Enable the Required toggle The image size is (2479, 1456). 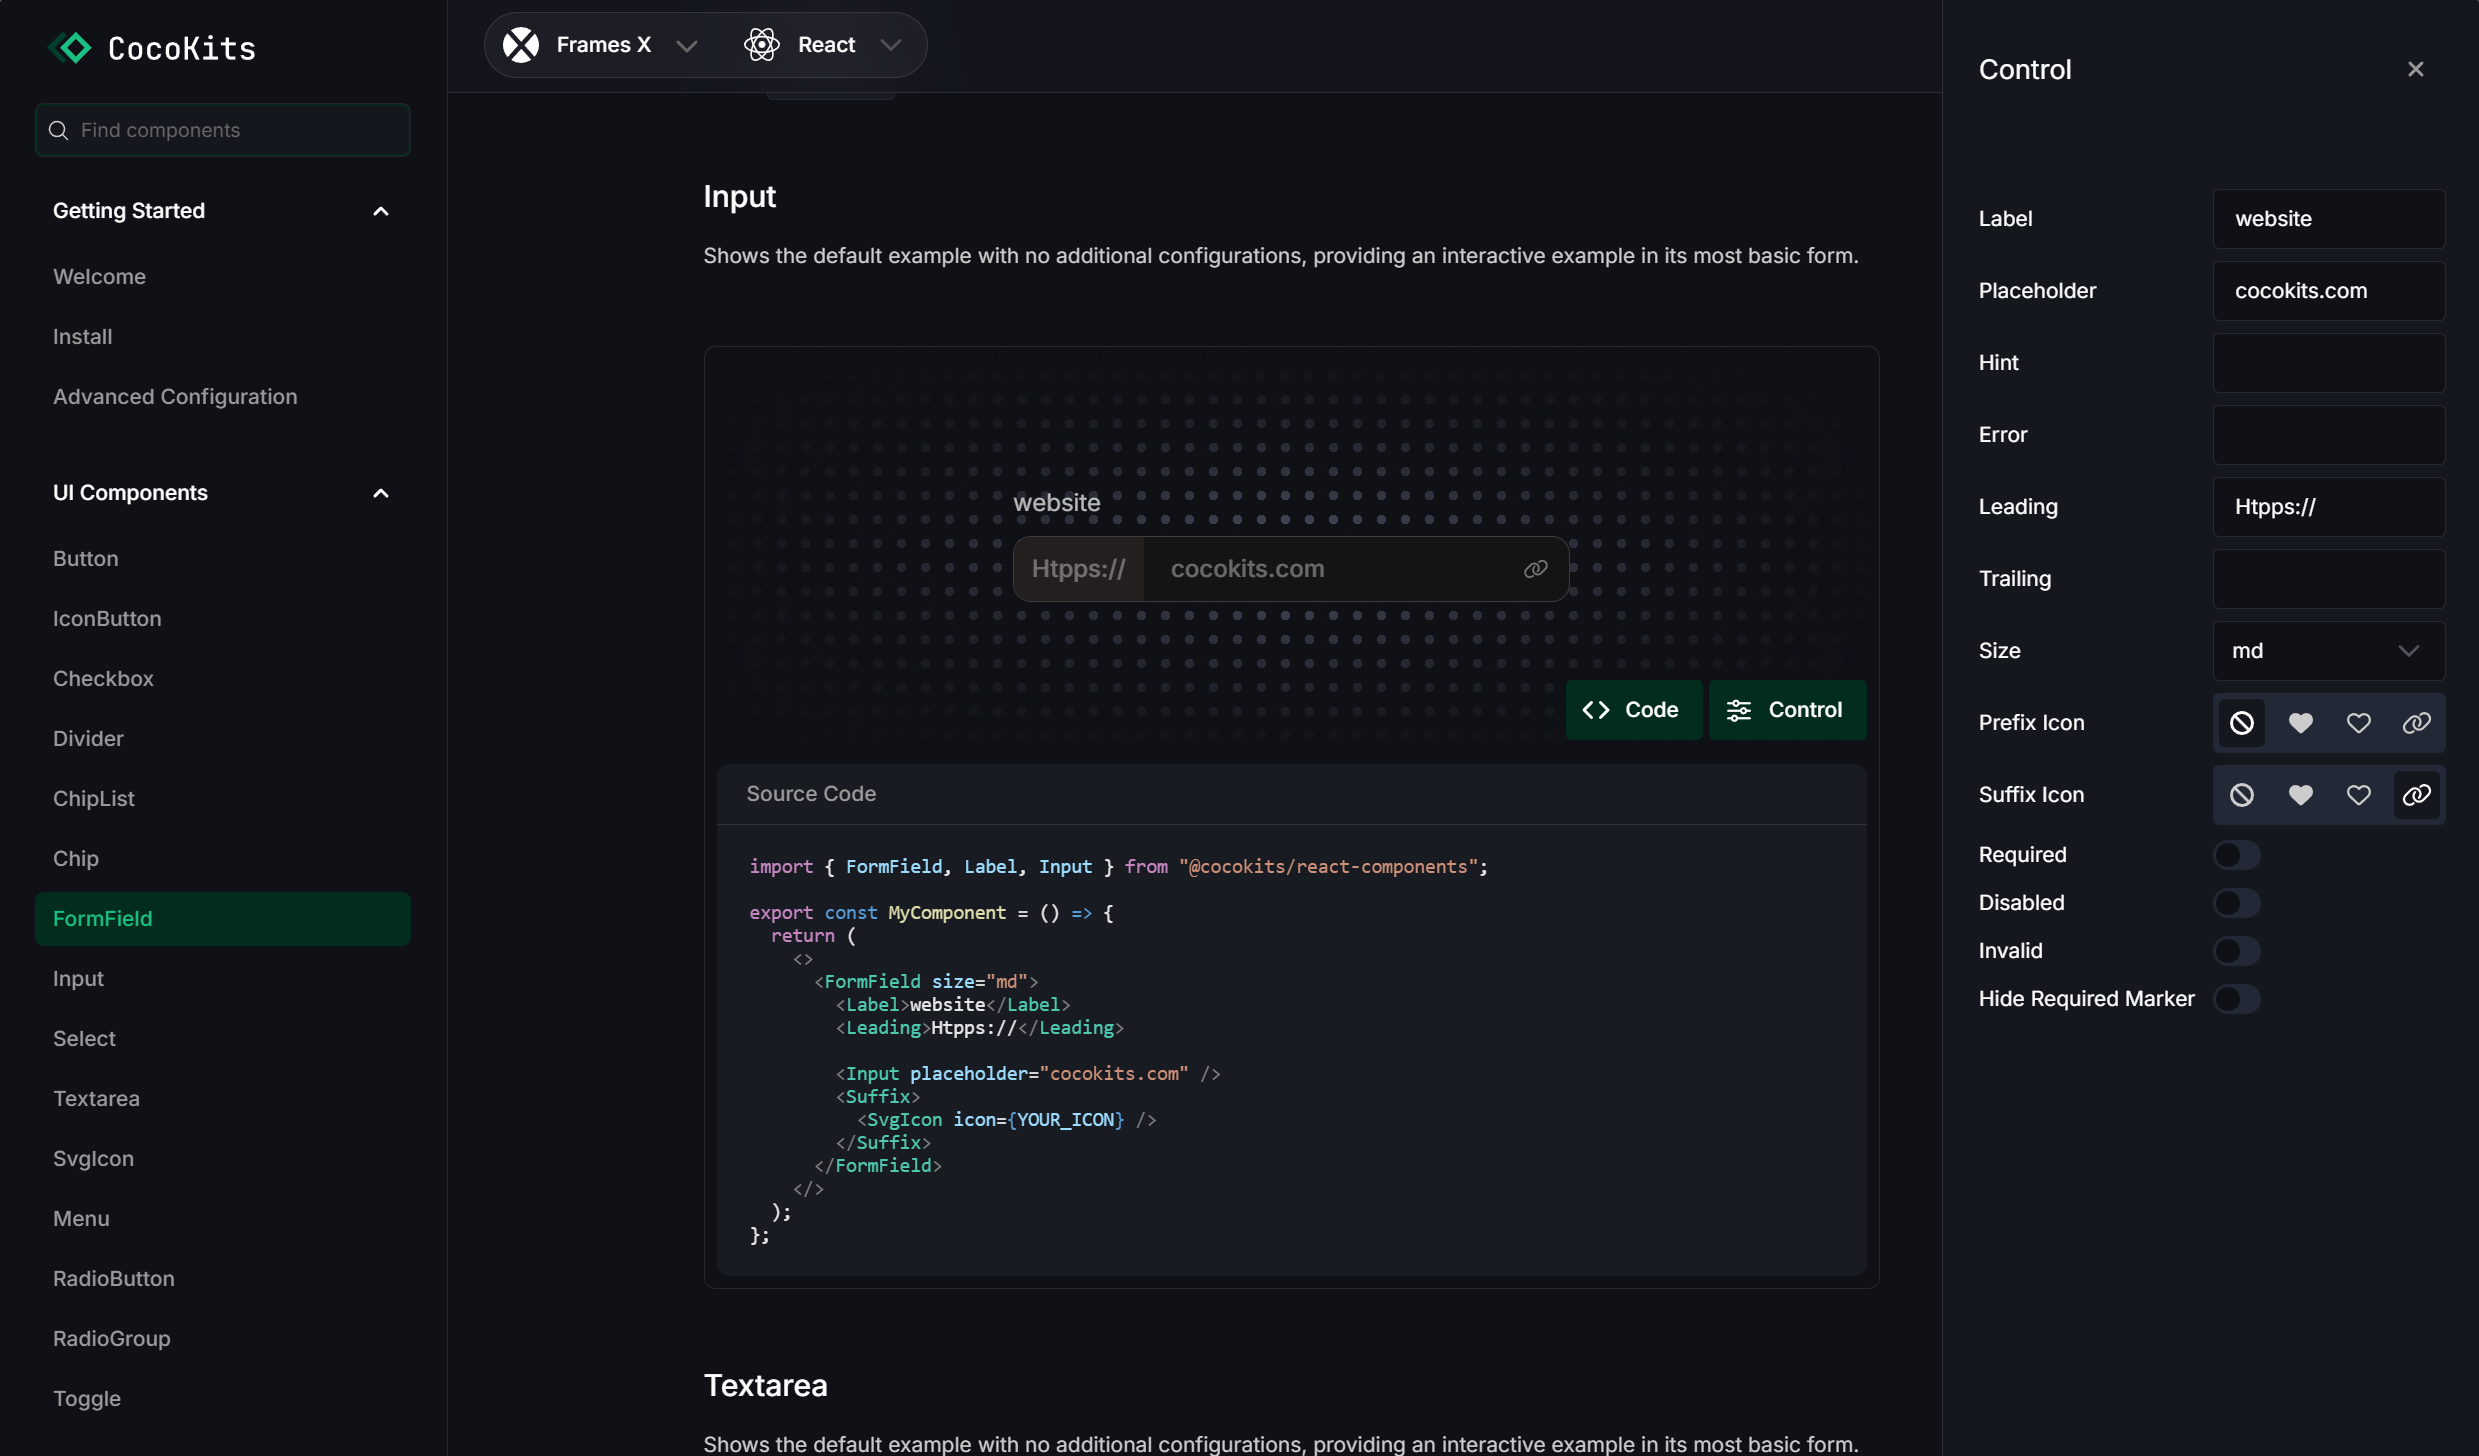pos(2237,854)
